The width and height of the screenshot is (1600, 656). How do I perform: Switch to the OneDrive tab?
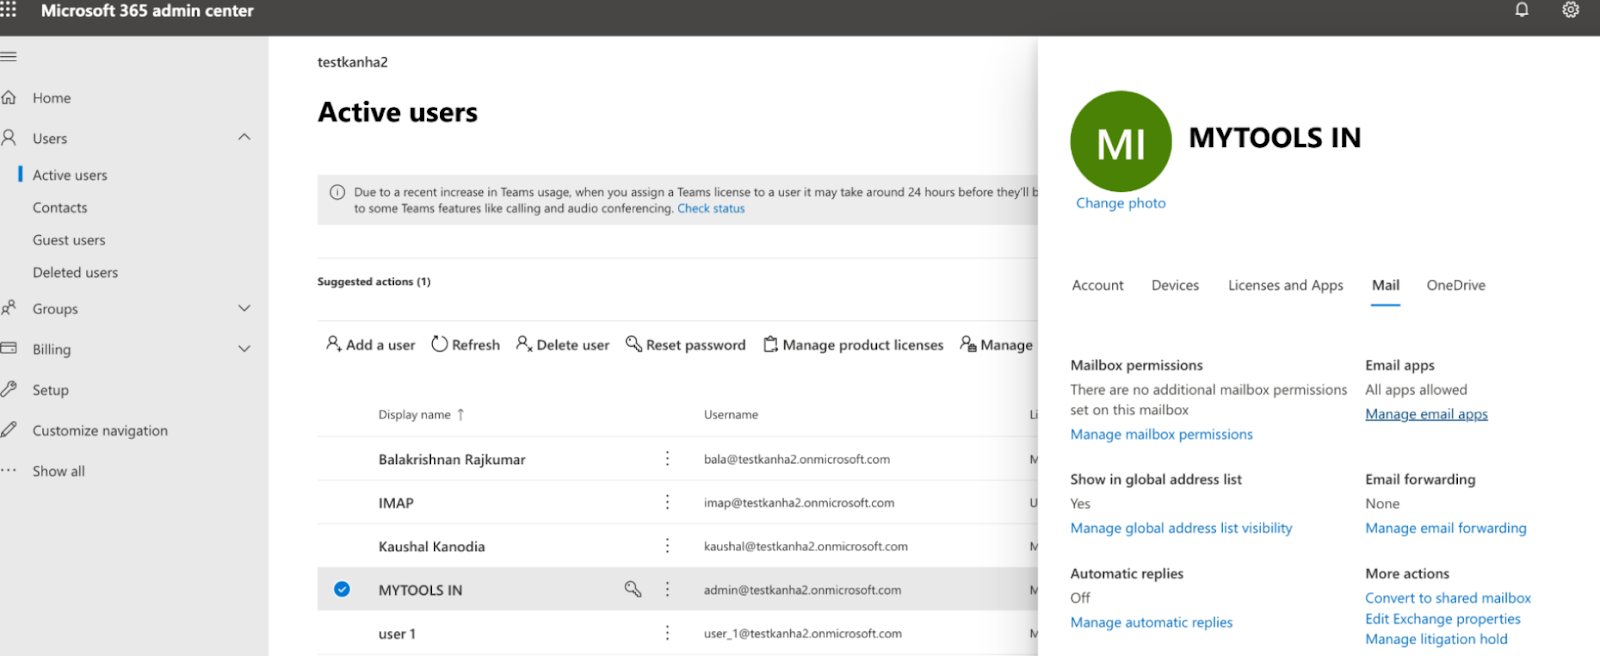[1455, 285]
